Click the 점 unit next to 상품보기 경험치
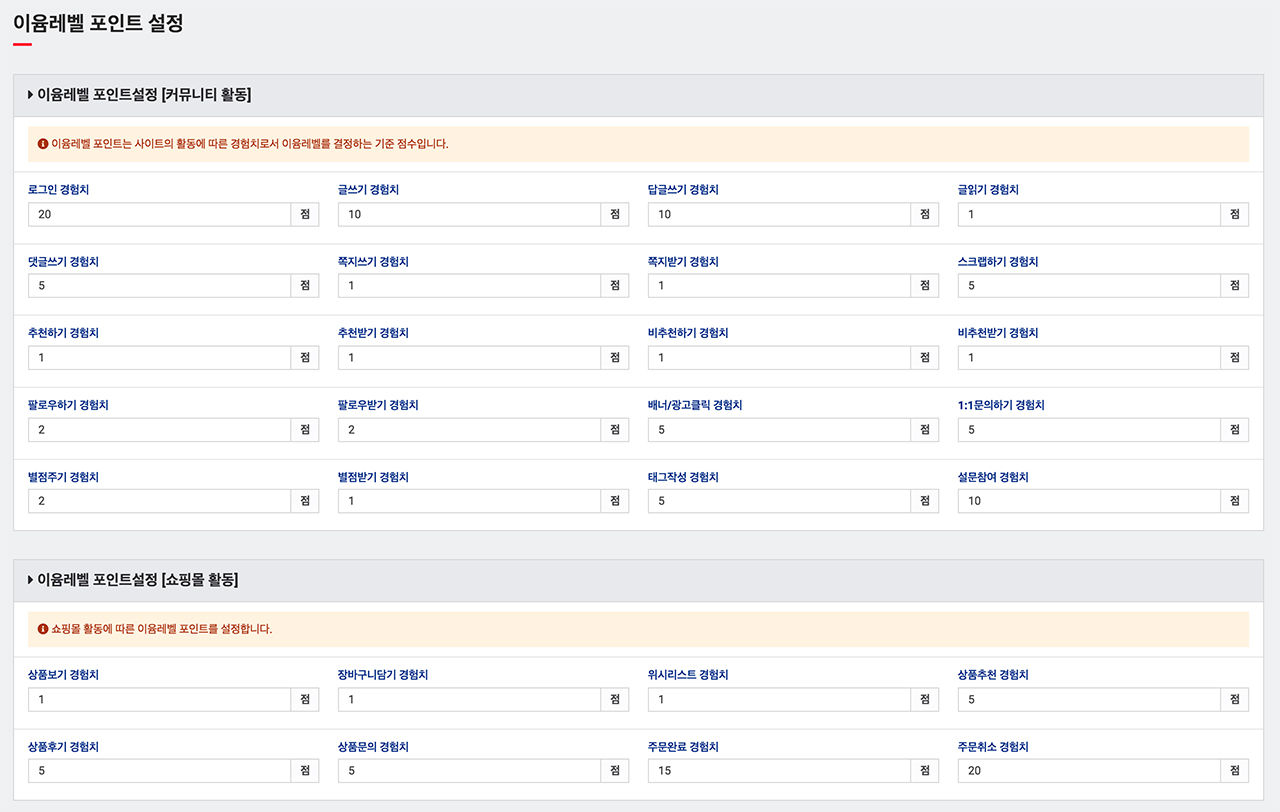 click(305, 699)
